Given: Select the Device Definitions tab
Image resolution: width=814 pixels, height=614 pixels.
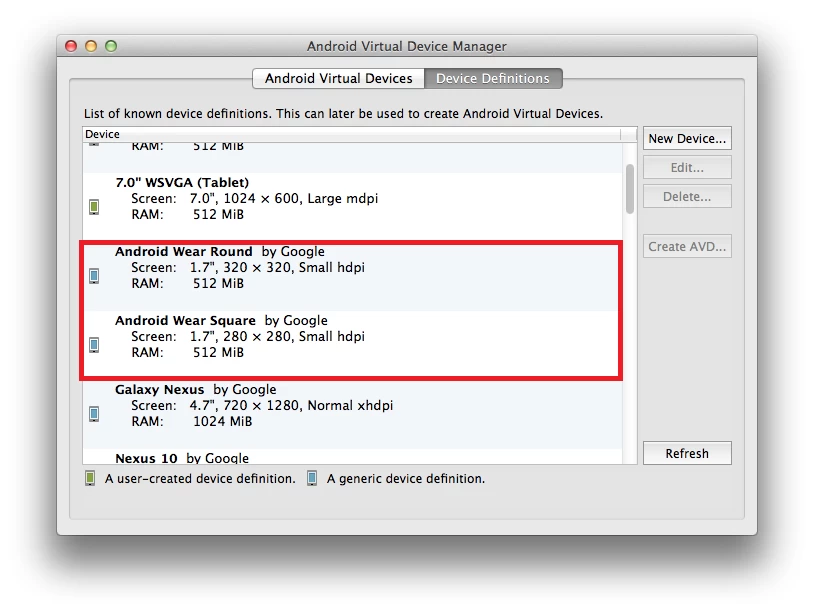Looking at the screenshot, I should (x=493, y=78).
